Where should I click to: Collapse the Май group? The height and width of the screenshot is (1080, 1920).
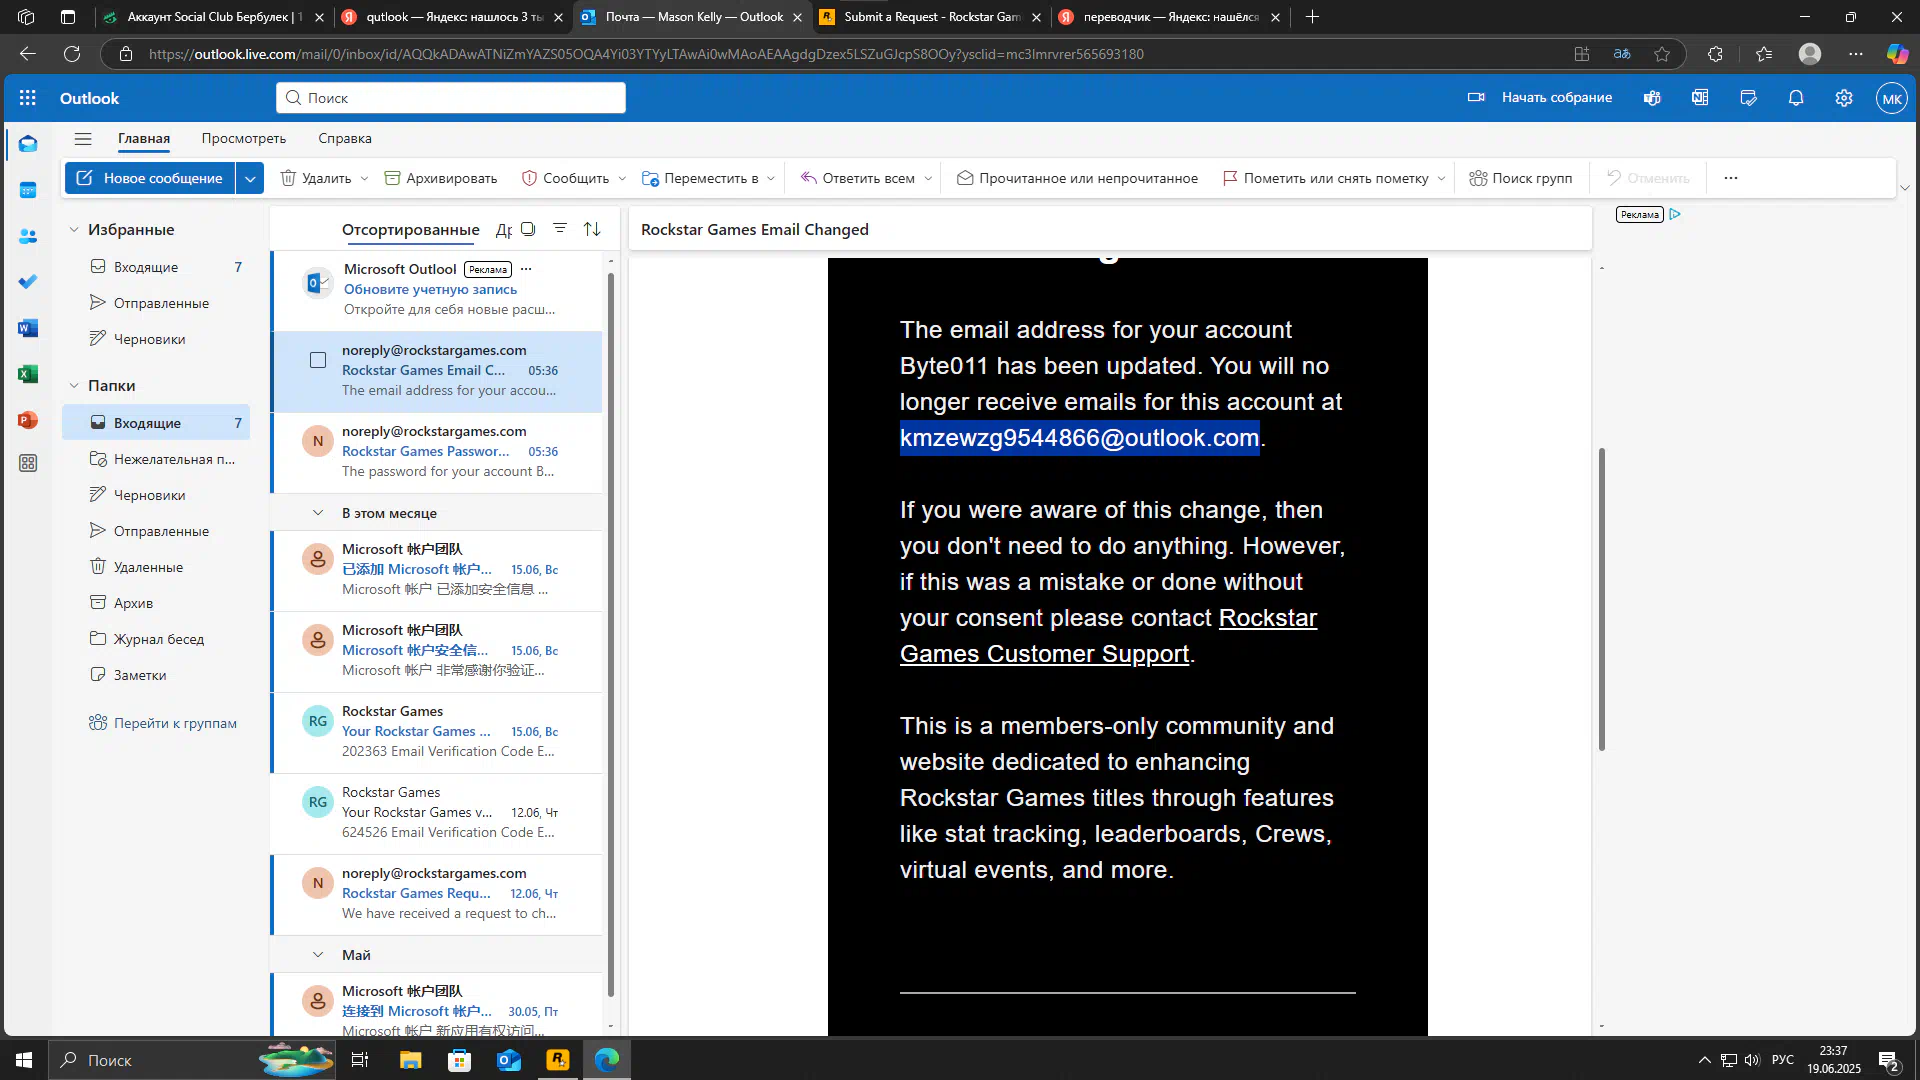[x=318, y=955]
